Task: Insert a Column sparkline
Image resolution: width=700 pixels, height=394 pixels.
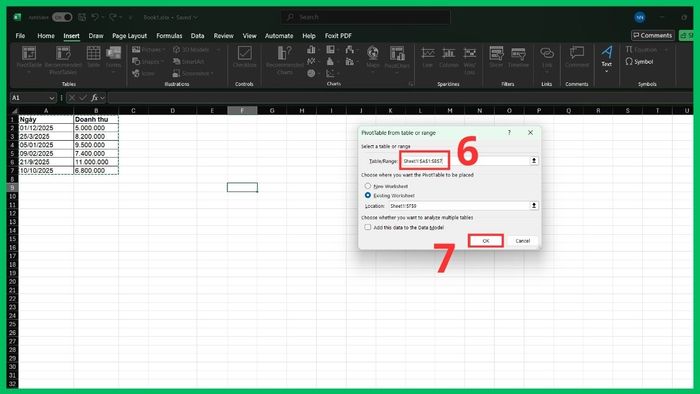Action: tap(449, 56)
